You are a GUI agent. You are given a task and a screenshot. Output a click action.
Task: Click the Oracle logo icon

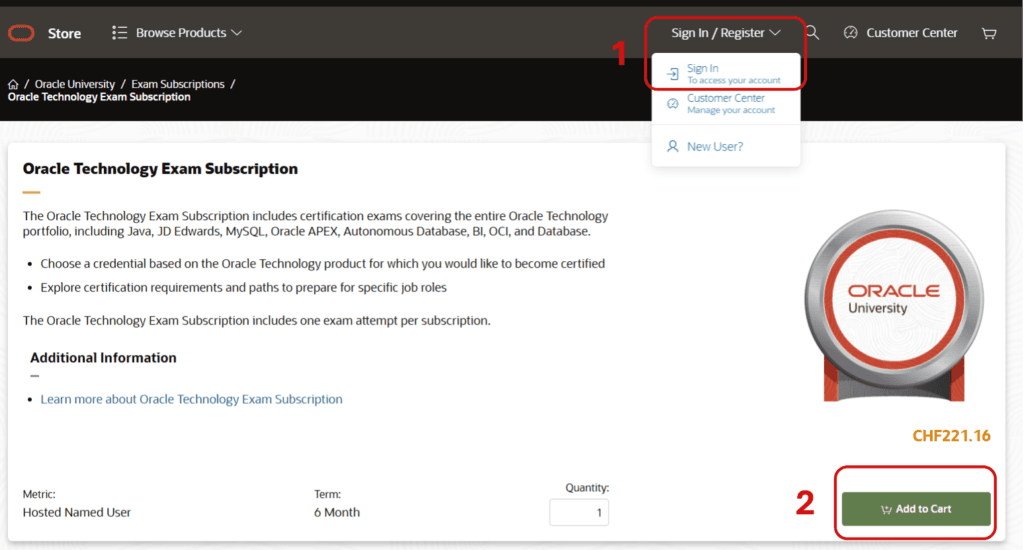click(x=21, y=33)
